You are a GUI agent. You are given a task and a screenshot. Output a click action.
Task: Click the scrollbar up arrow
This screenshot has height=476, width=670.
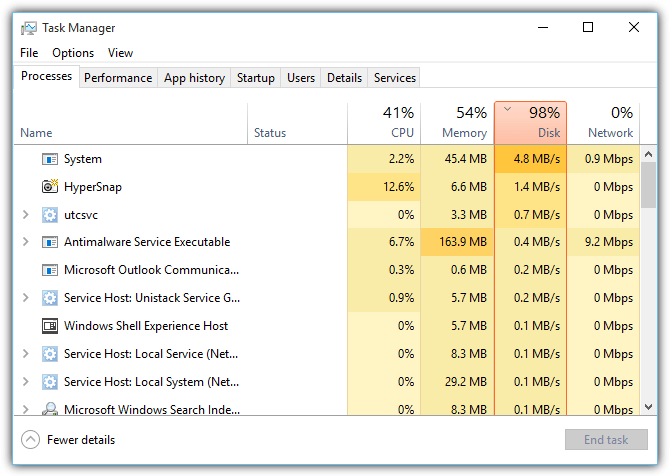pos(648,154)
